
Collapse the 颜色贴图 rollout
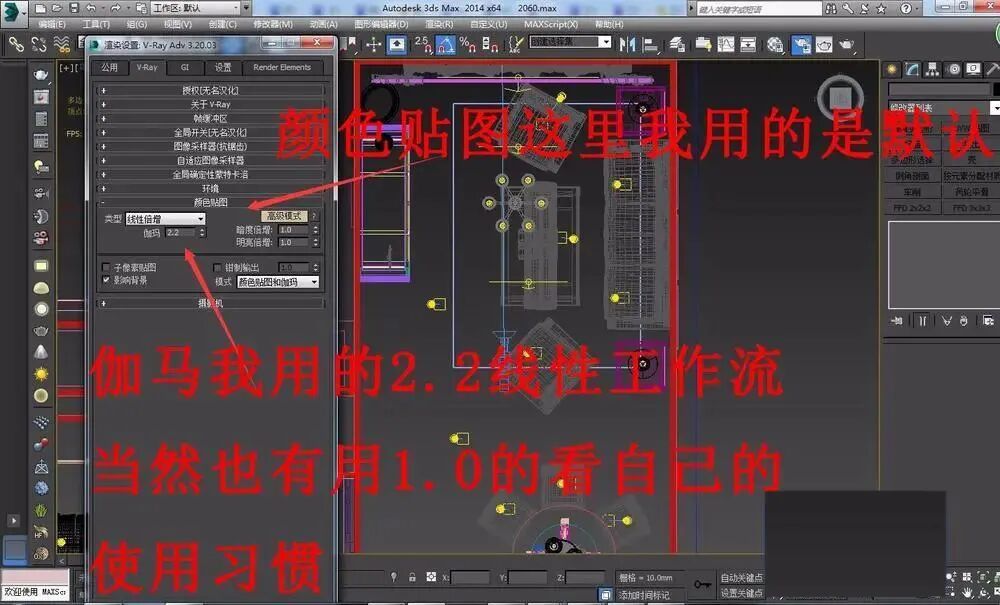tap(210, 202)
